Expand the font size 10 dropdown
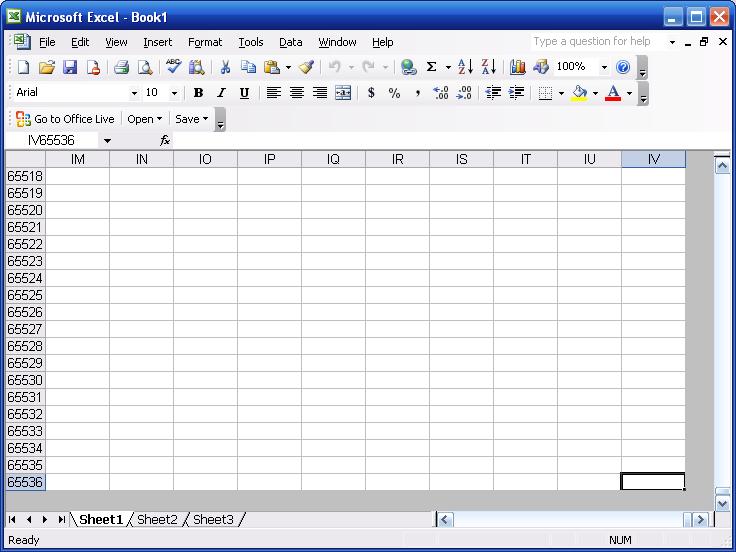 pyautogui.click(x=174, y=93)
